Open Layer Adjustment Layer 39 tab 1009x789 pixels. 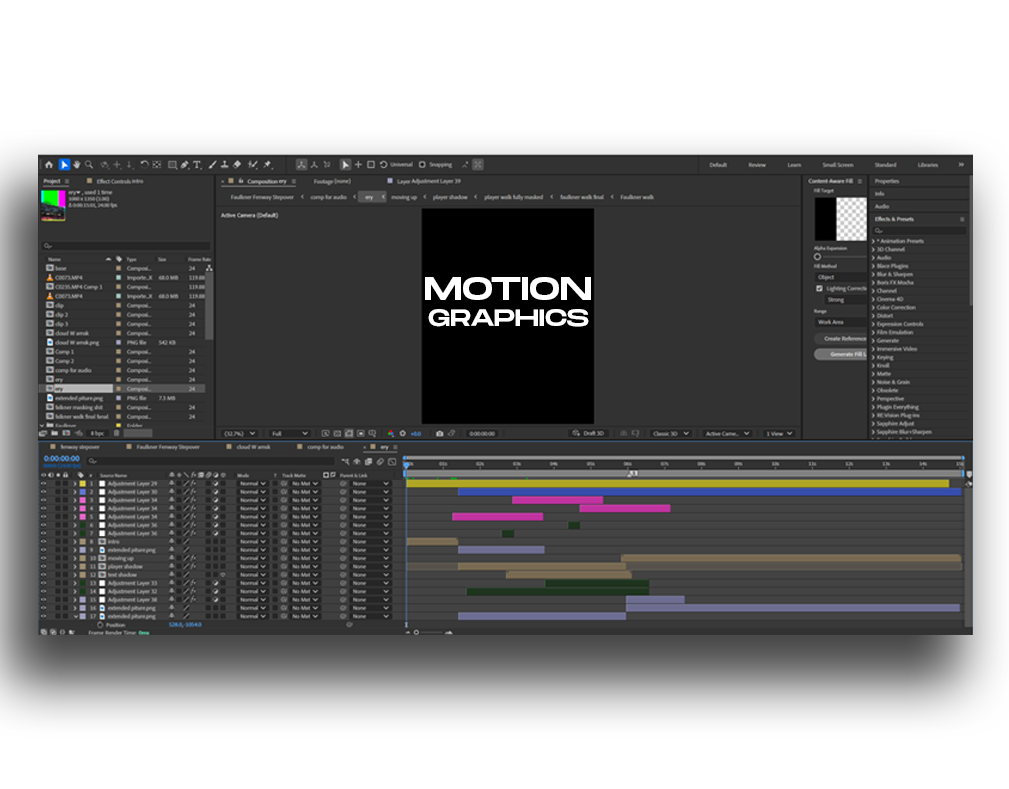coord(429,181)
